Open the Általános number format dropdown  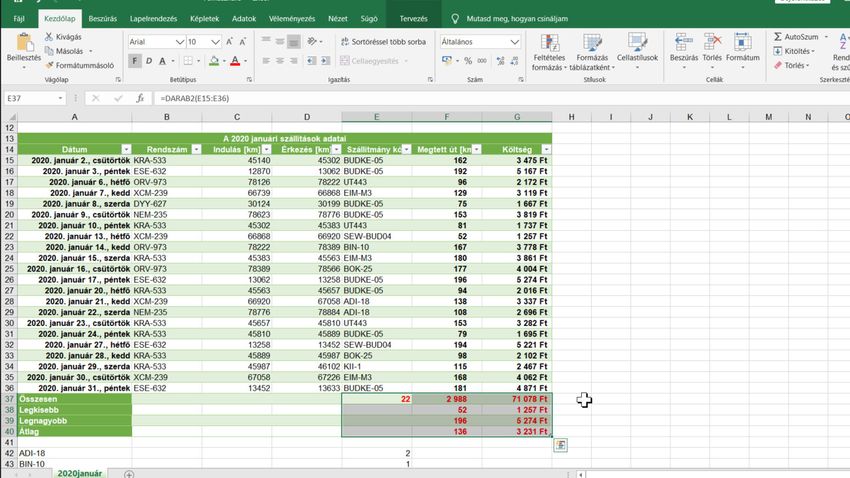tap(514, 42)
